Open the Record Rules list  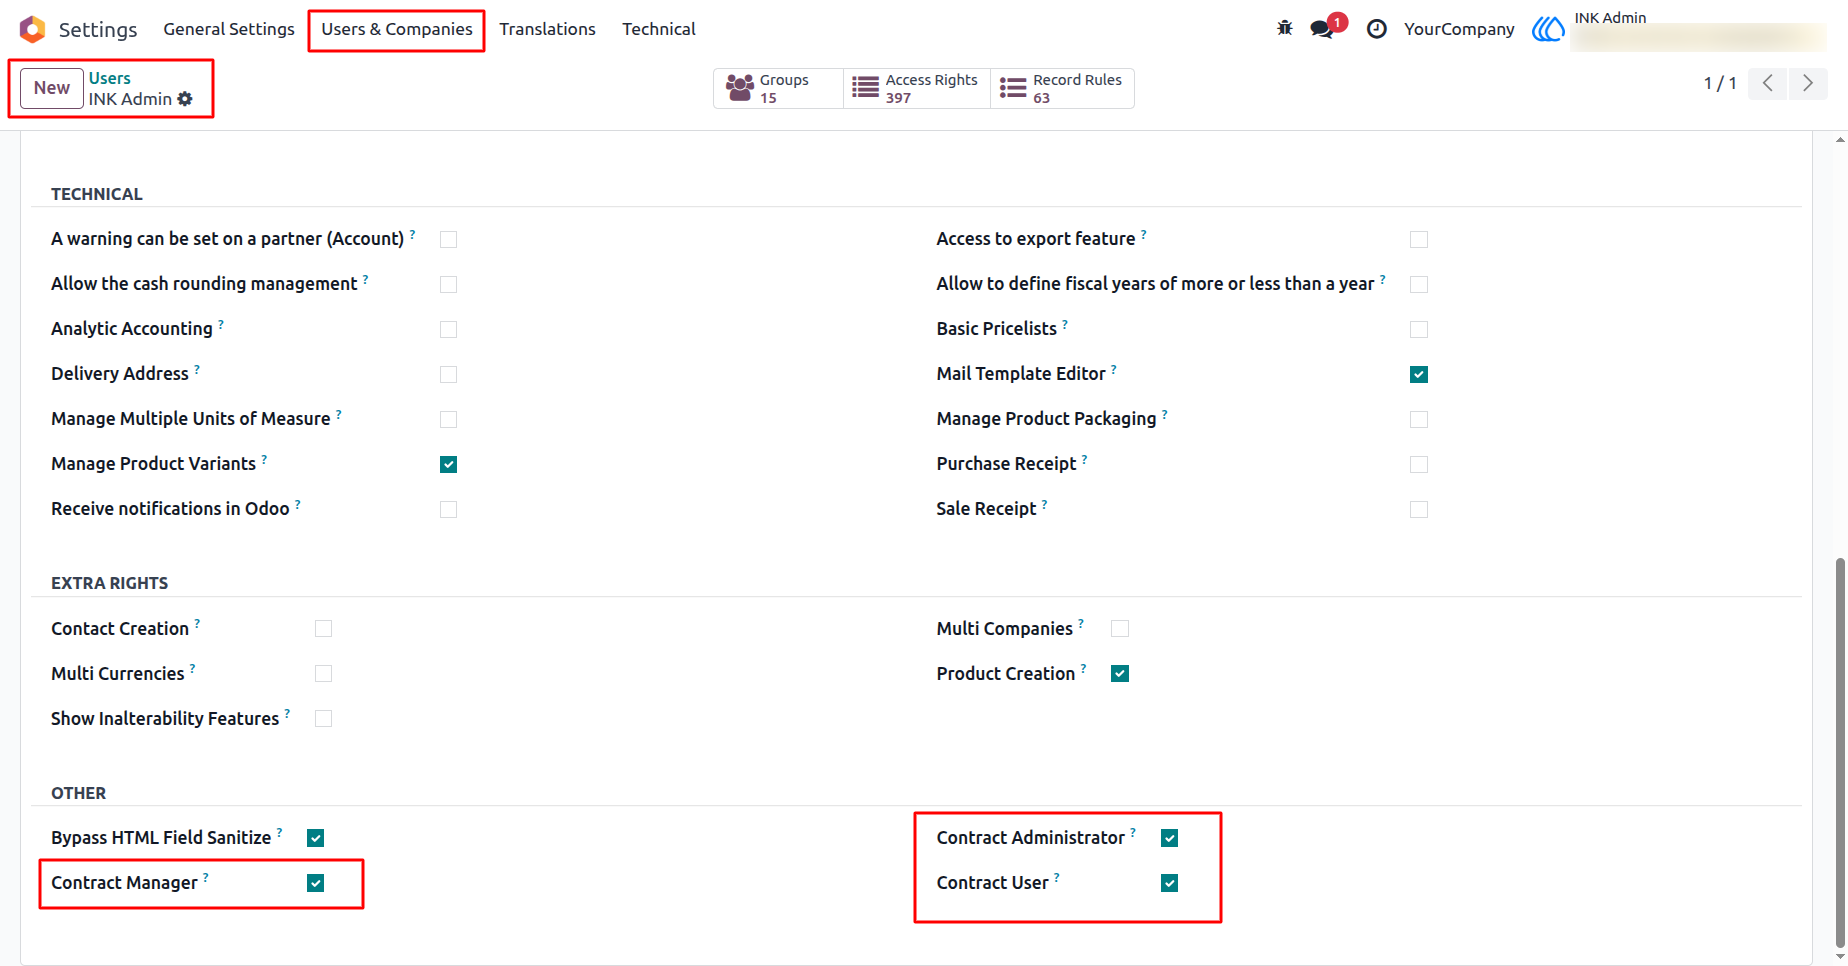tap(1062, 88)
